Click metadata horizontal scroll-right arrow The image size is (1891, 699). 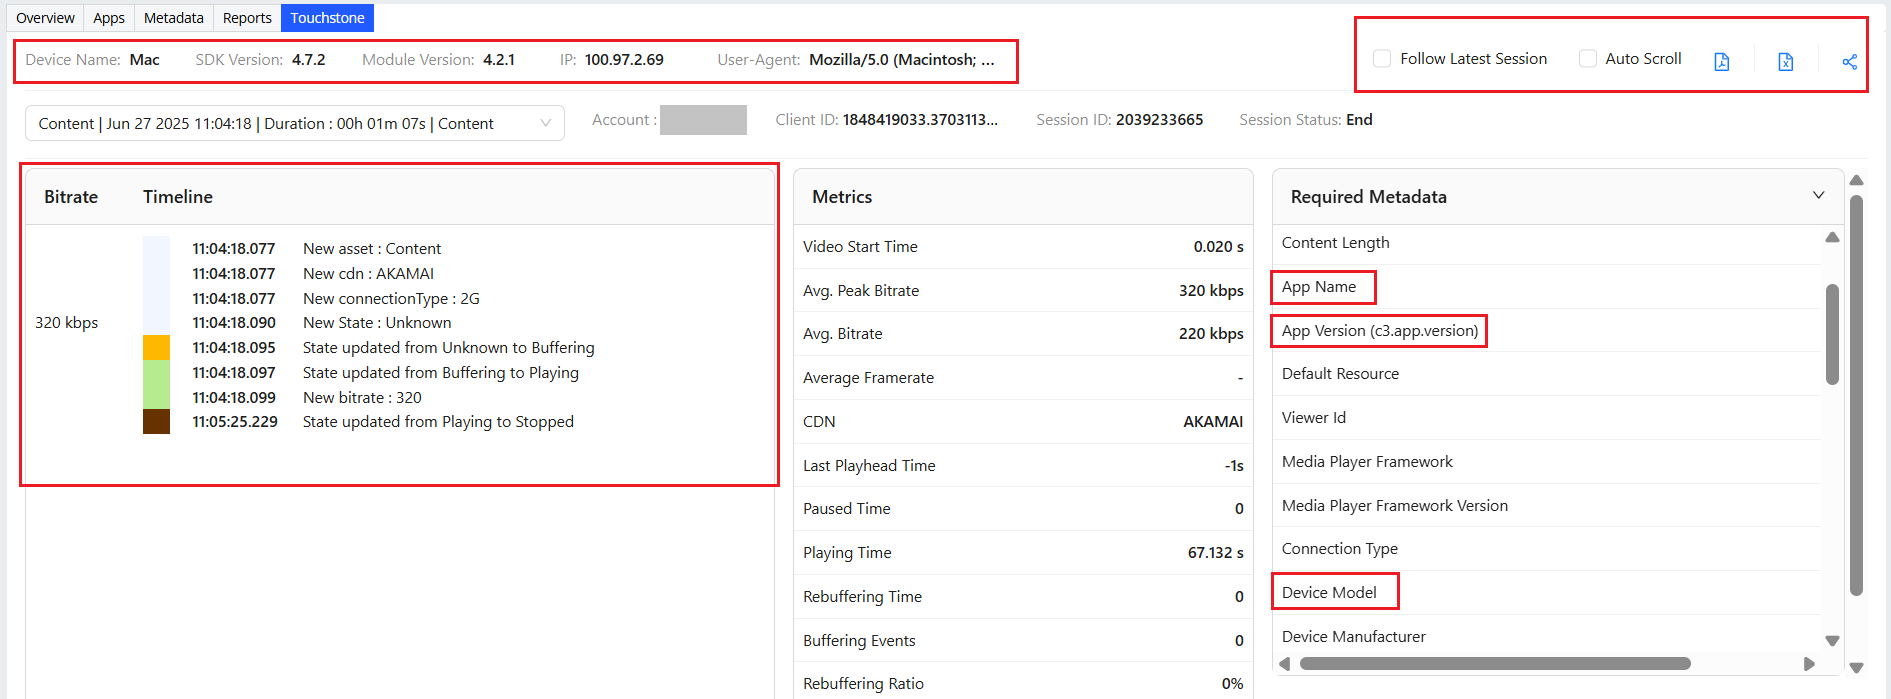tap(1808, 664)
